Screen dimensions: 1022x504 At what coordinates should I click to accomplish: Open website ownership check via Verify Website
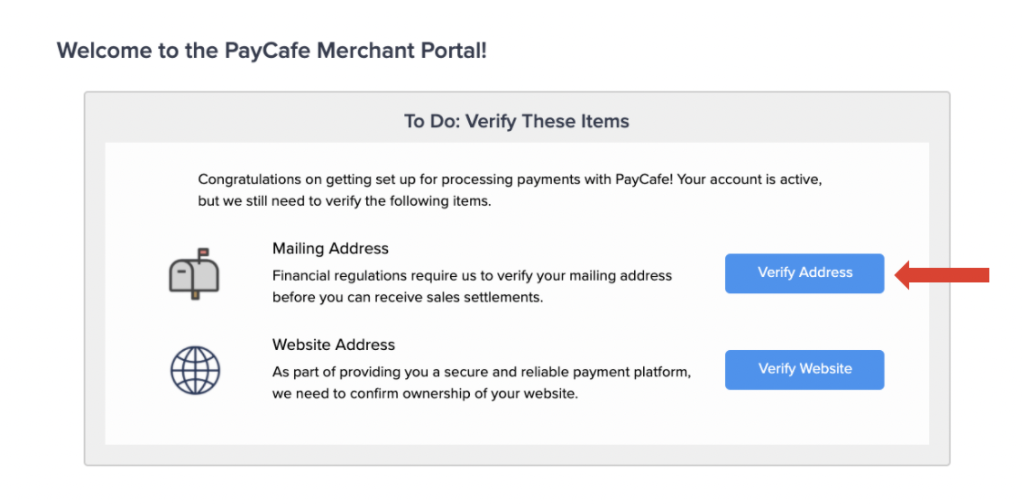(804, 369)
